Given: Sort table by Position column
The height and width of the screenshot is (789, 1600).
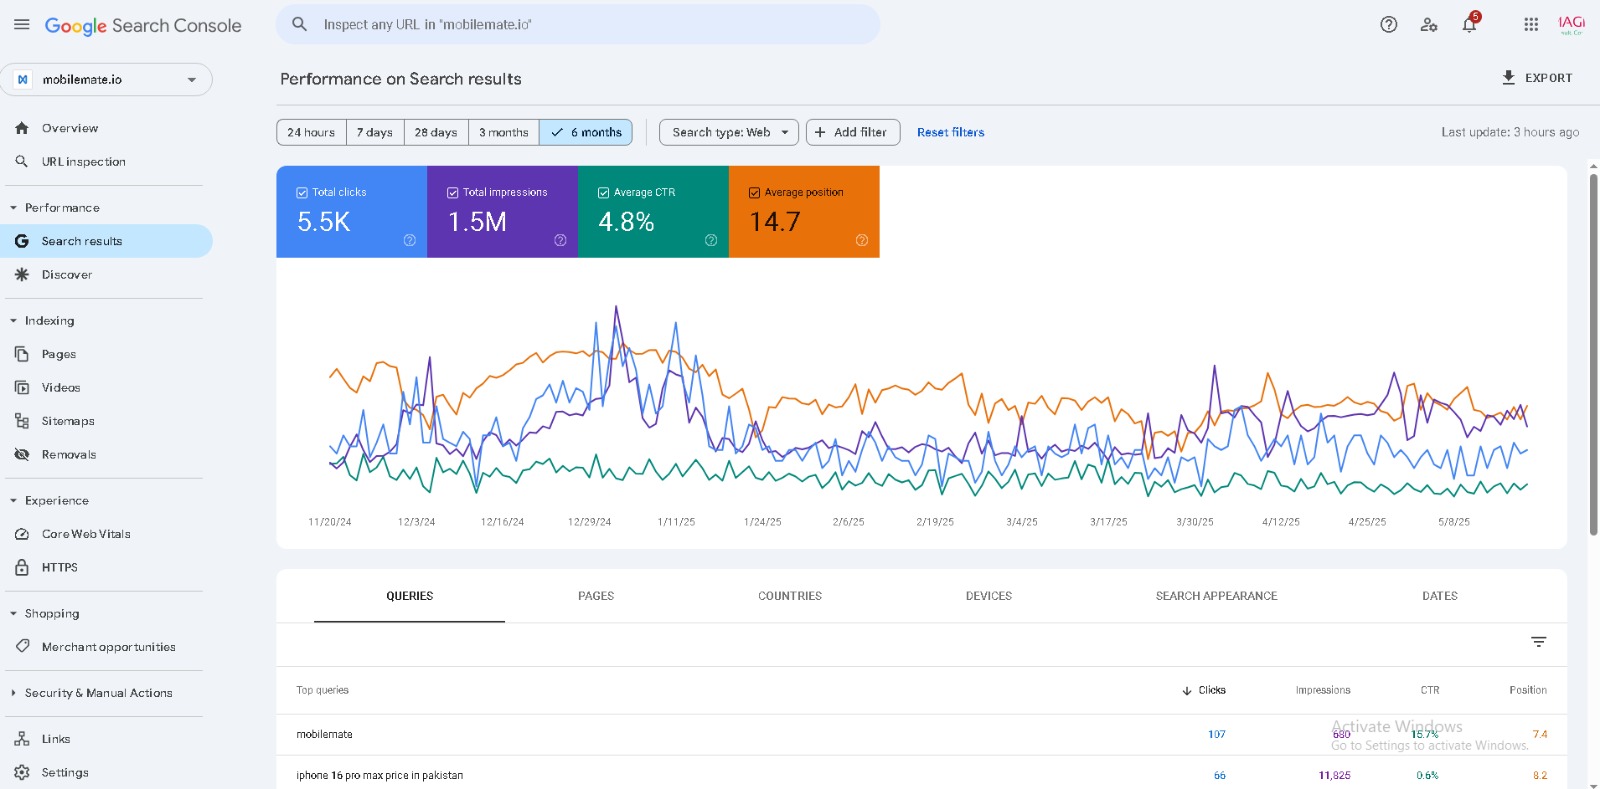Looking at the screenshot, I should pos(1528,690).
